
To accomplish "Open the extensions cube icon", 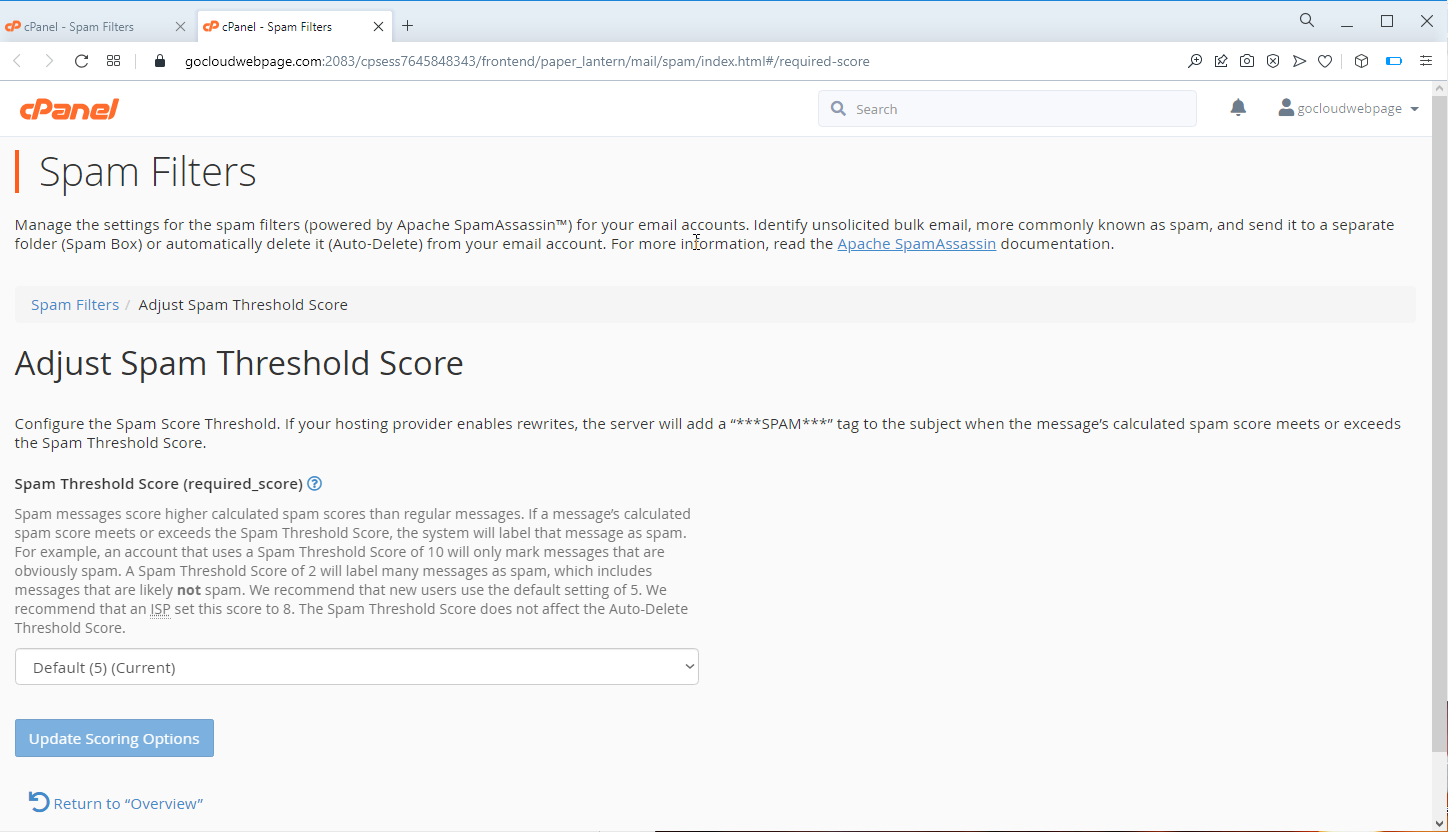I will (x=1361, y=61).
